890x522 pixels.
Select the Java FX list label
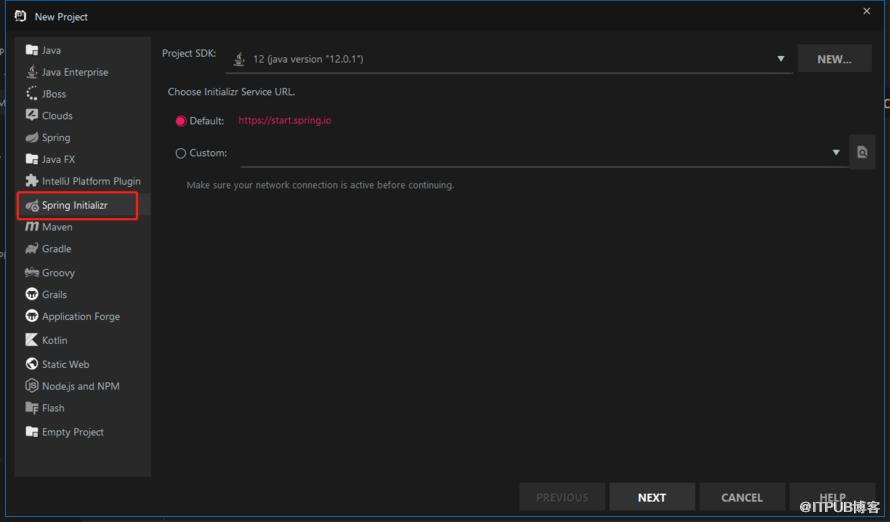tap(58, 159)
